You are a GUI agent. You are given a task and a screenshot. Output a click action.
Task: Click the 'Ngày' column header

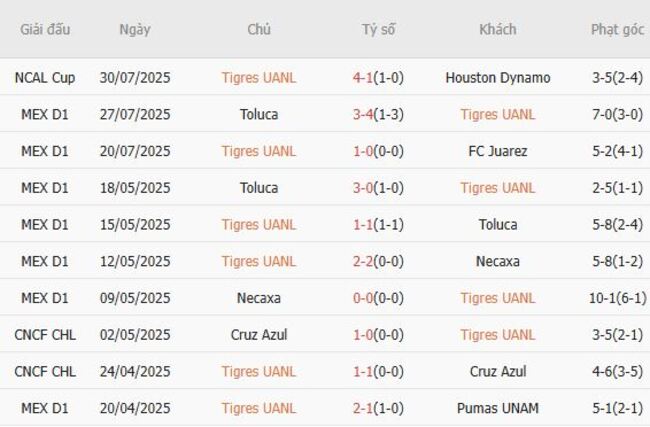(135, 29)
